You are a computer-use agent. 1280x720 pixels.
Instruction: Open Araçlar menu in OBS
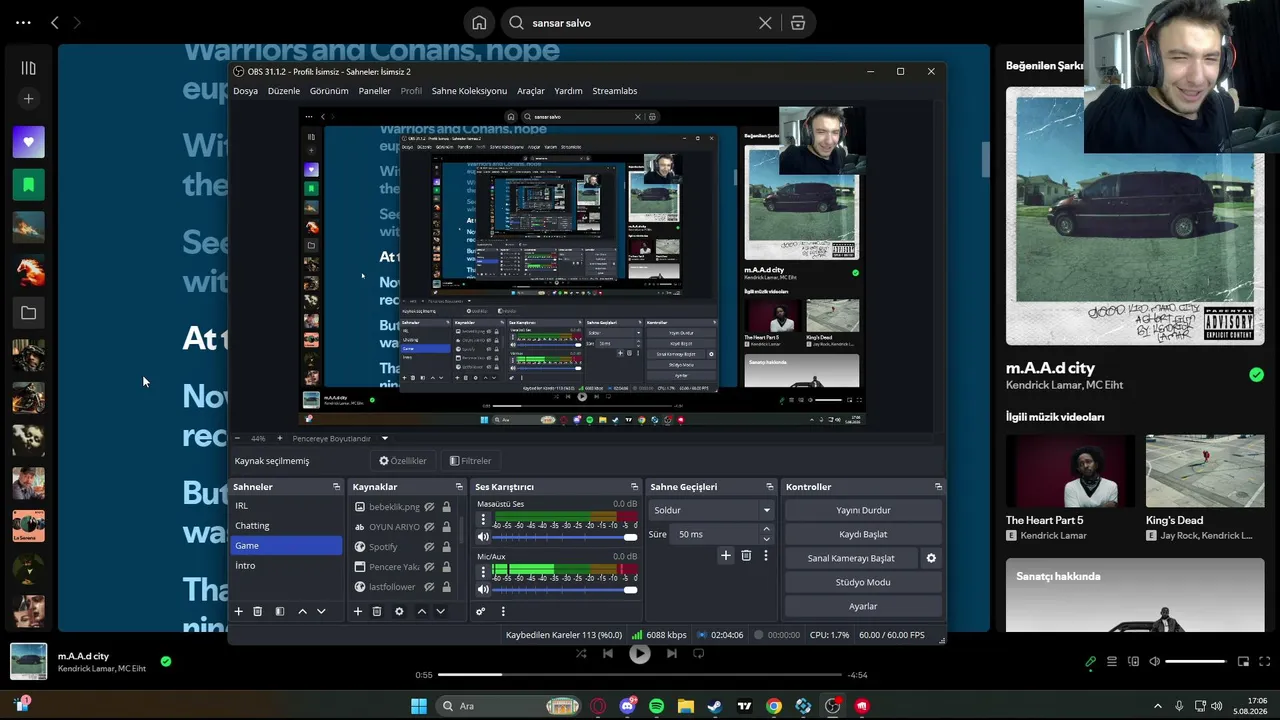pyautogui.click(x=531, y=91)
